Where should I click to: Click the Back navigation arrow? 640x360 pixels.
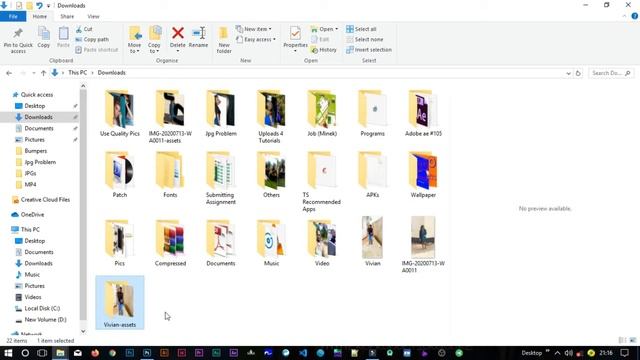(x=9, y=73)
